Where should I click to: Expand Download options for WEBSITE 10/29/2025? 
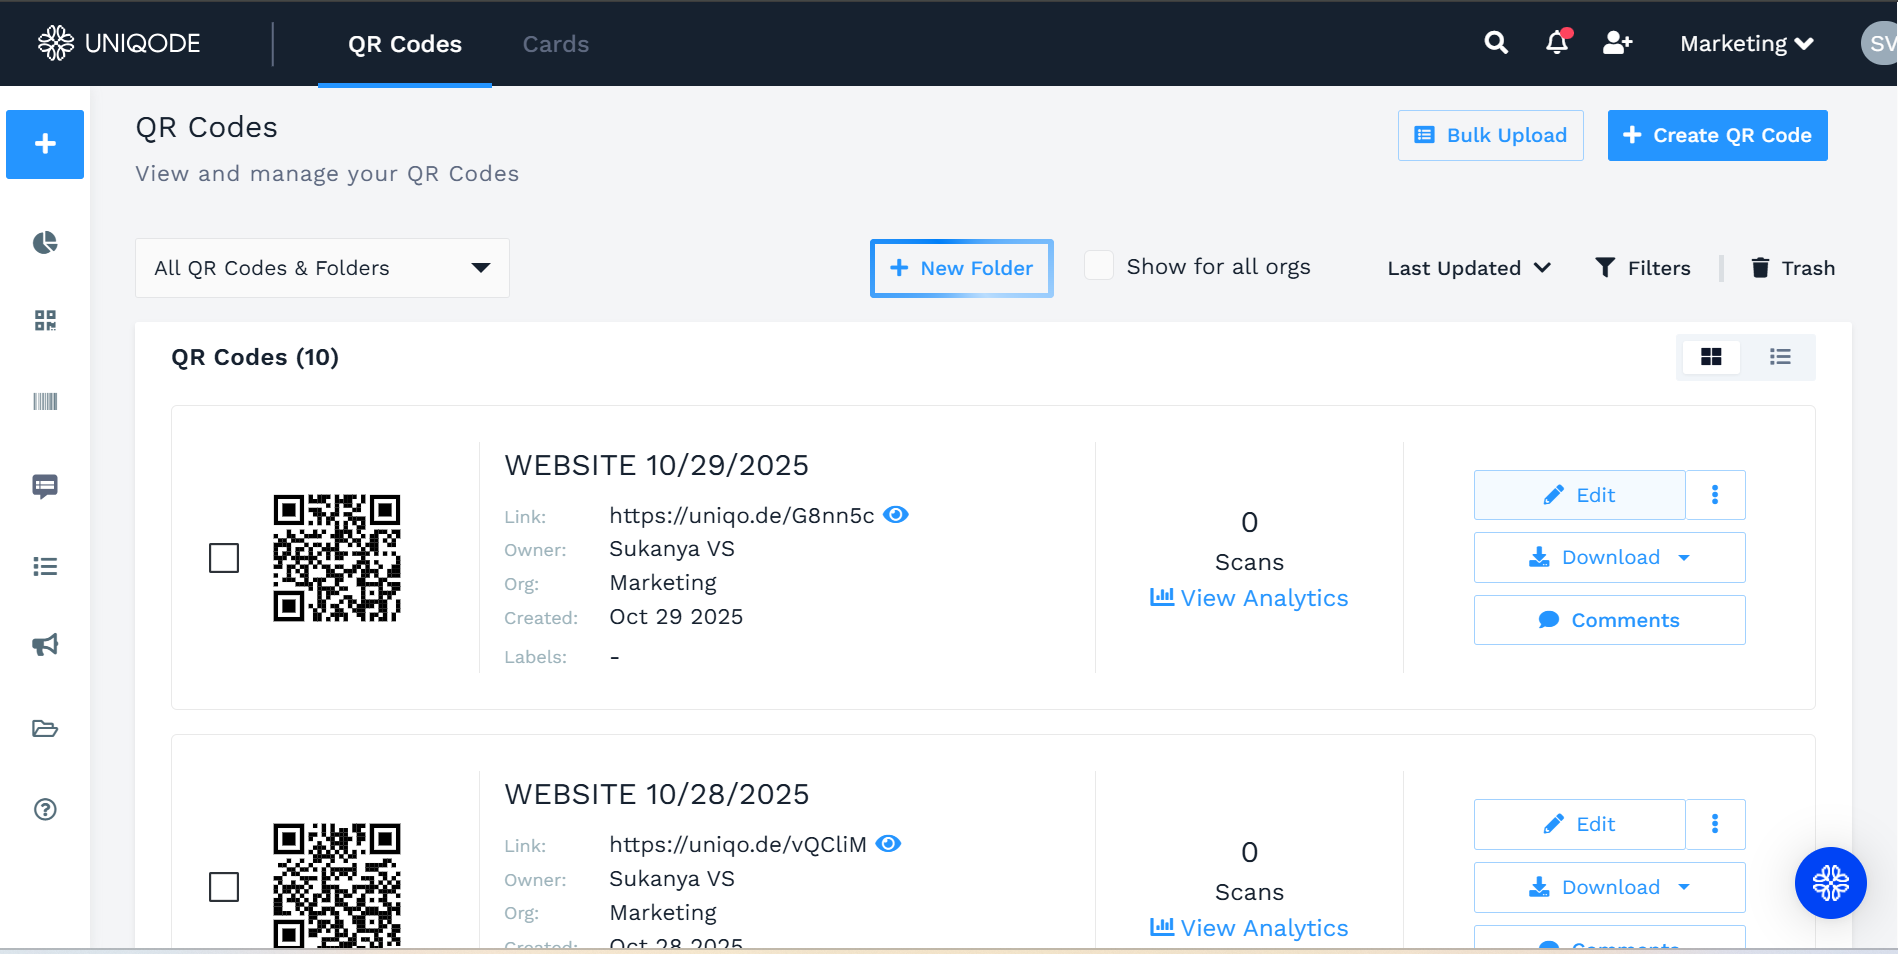1684,558
